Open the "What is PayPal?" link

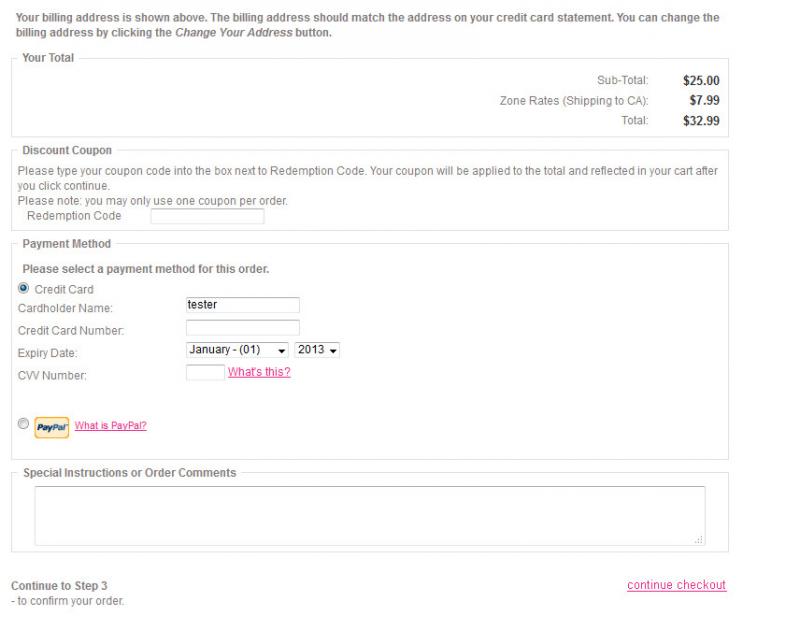111,425
